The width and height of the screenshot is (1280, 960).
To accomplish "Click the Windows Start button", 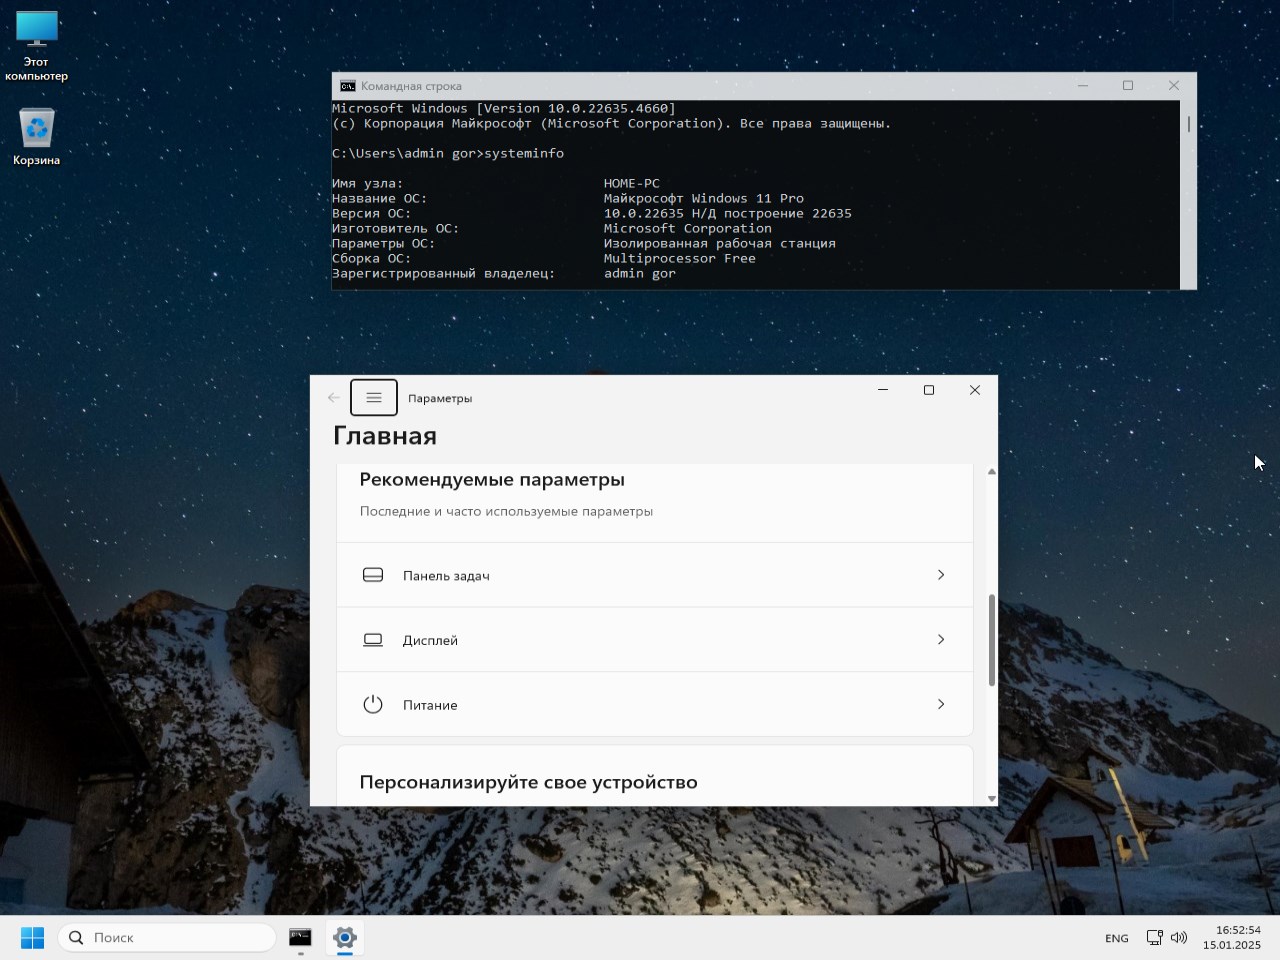I will coord(32,937).
